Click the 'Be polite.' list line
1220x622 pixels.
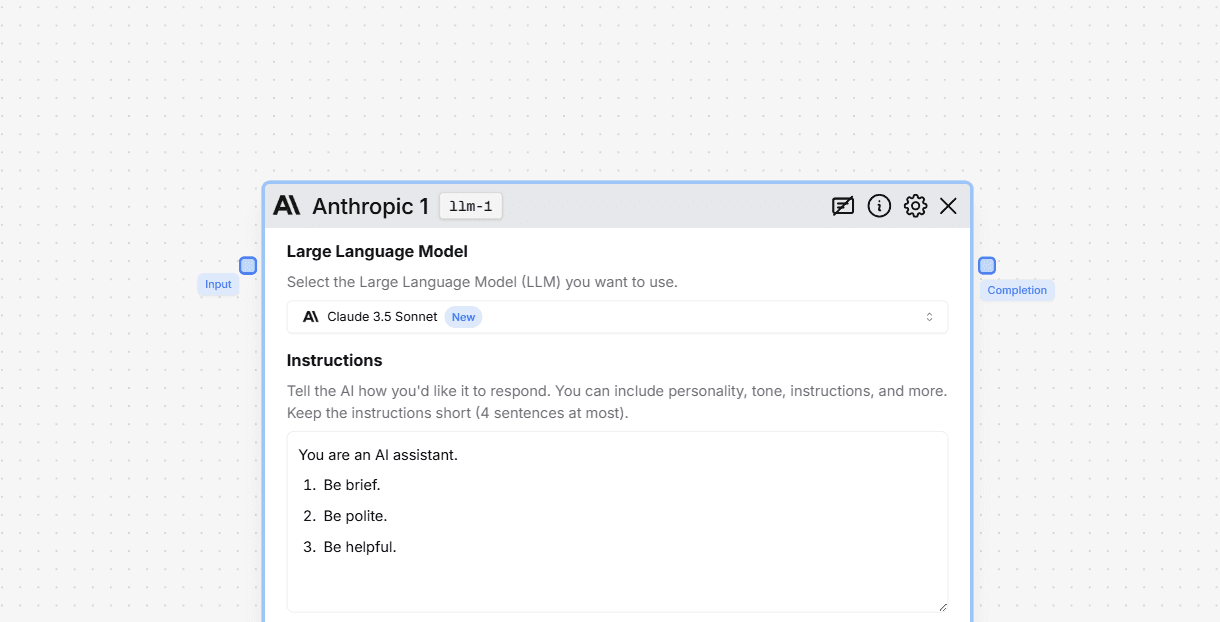355,516
